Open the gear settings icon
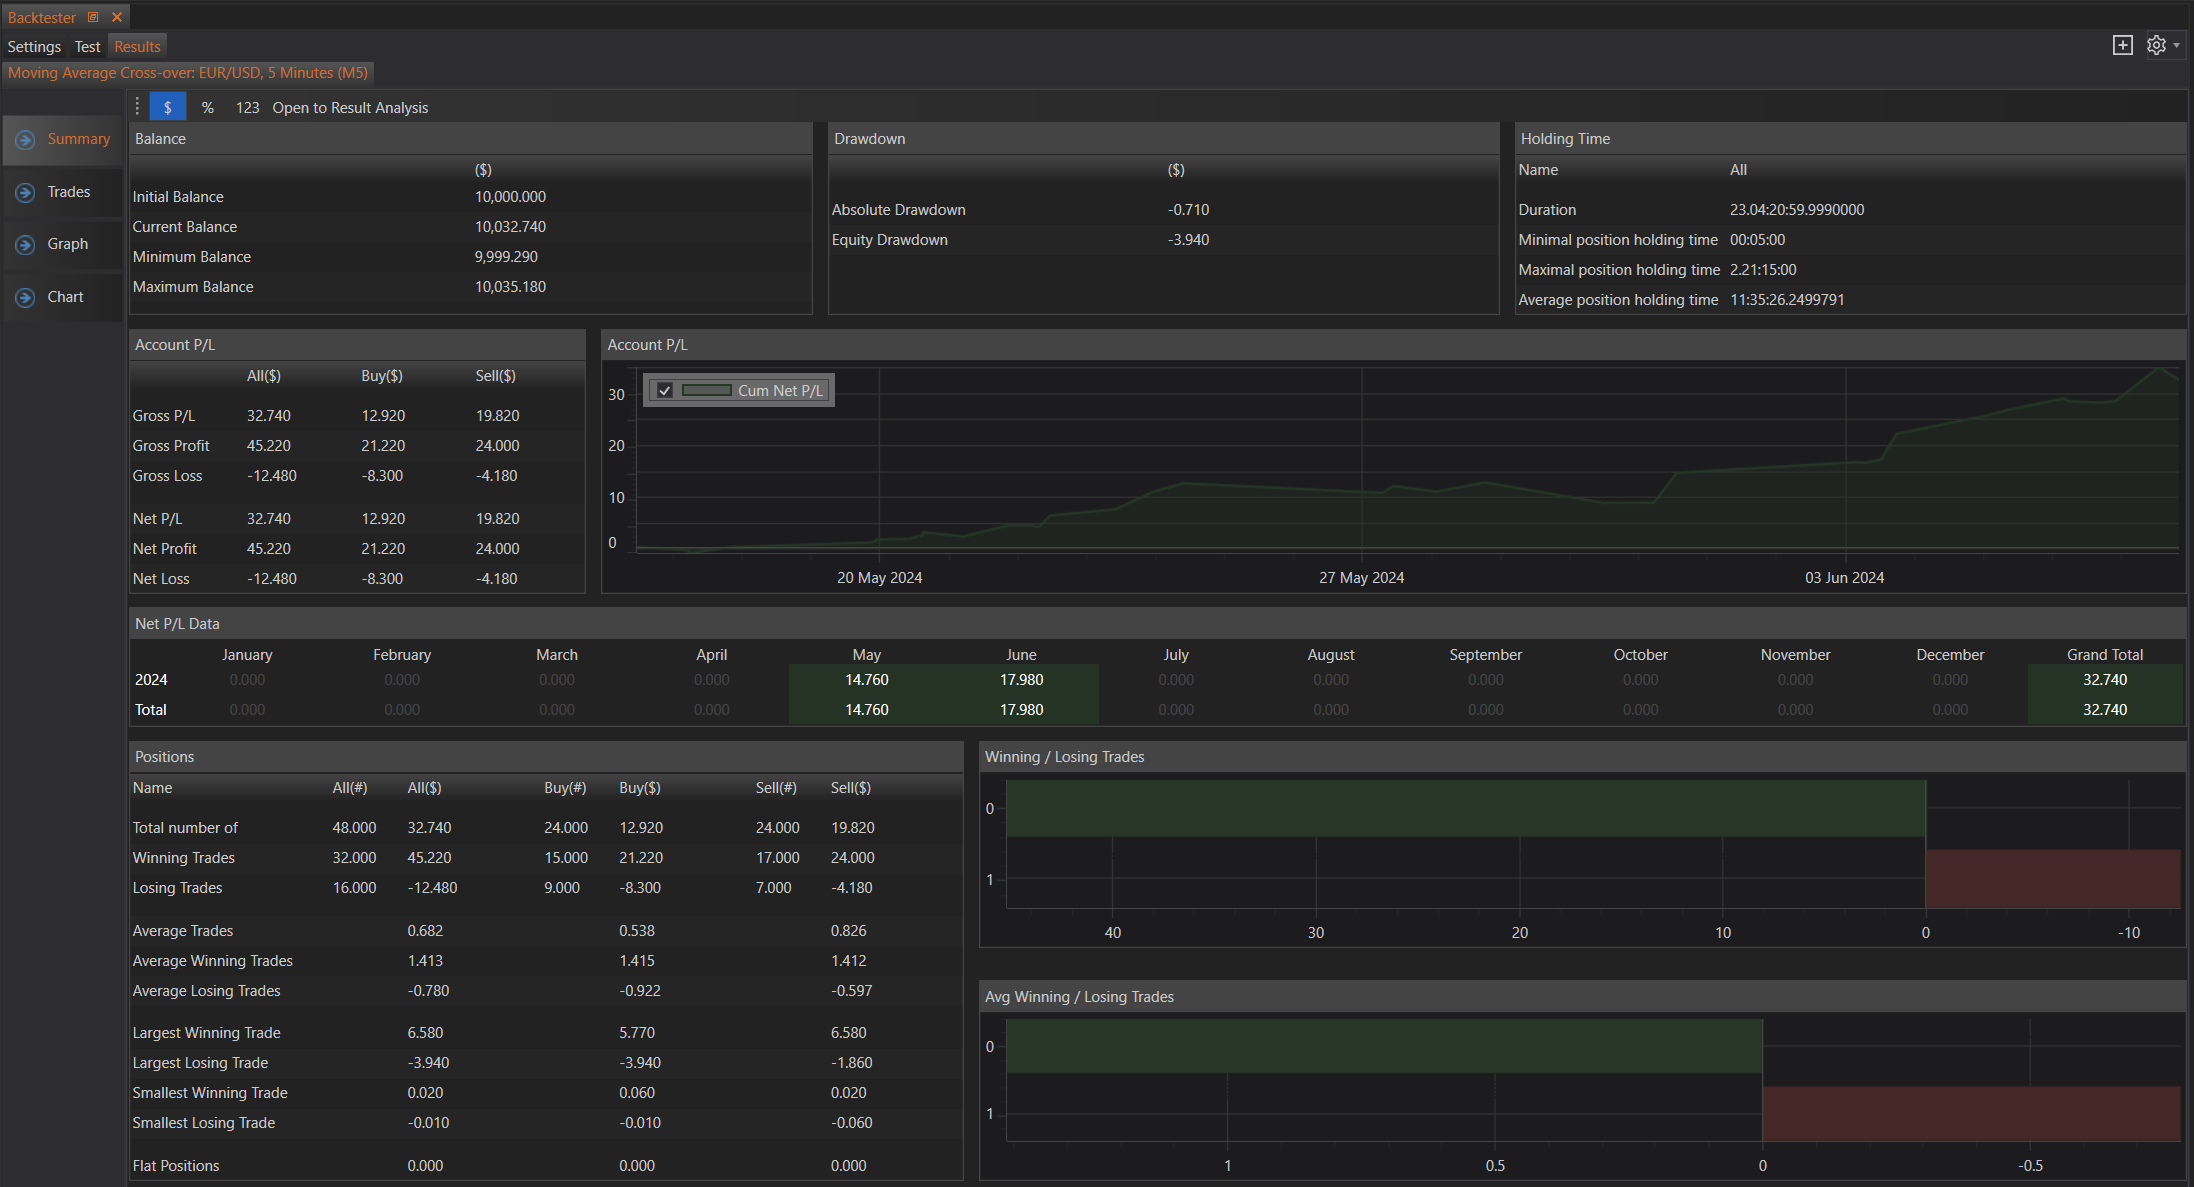Screen dimensions: 2194x1187 [x=2156, y=46]
